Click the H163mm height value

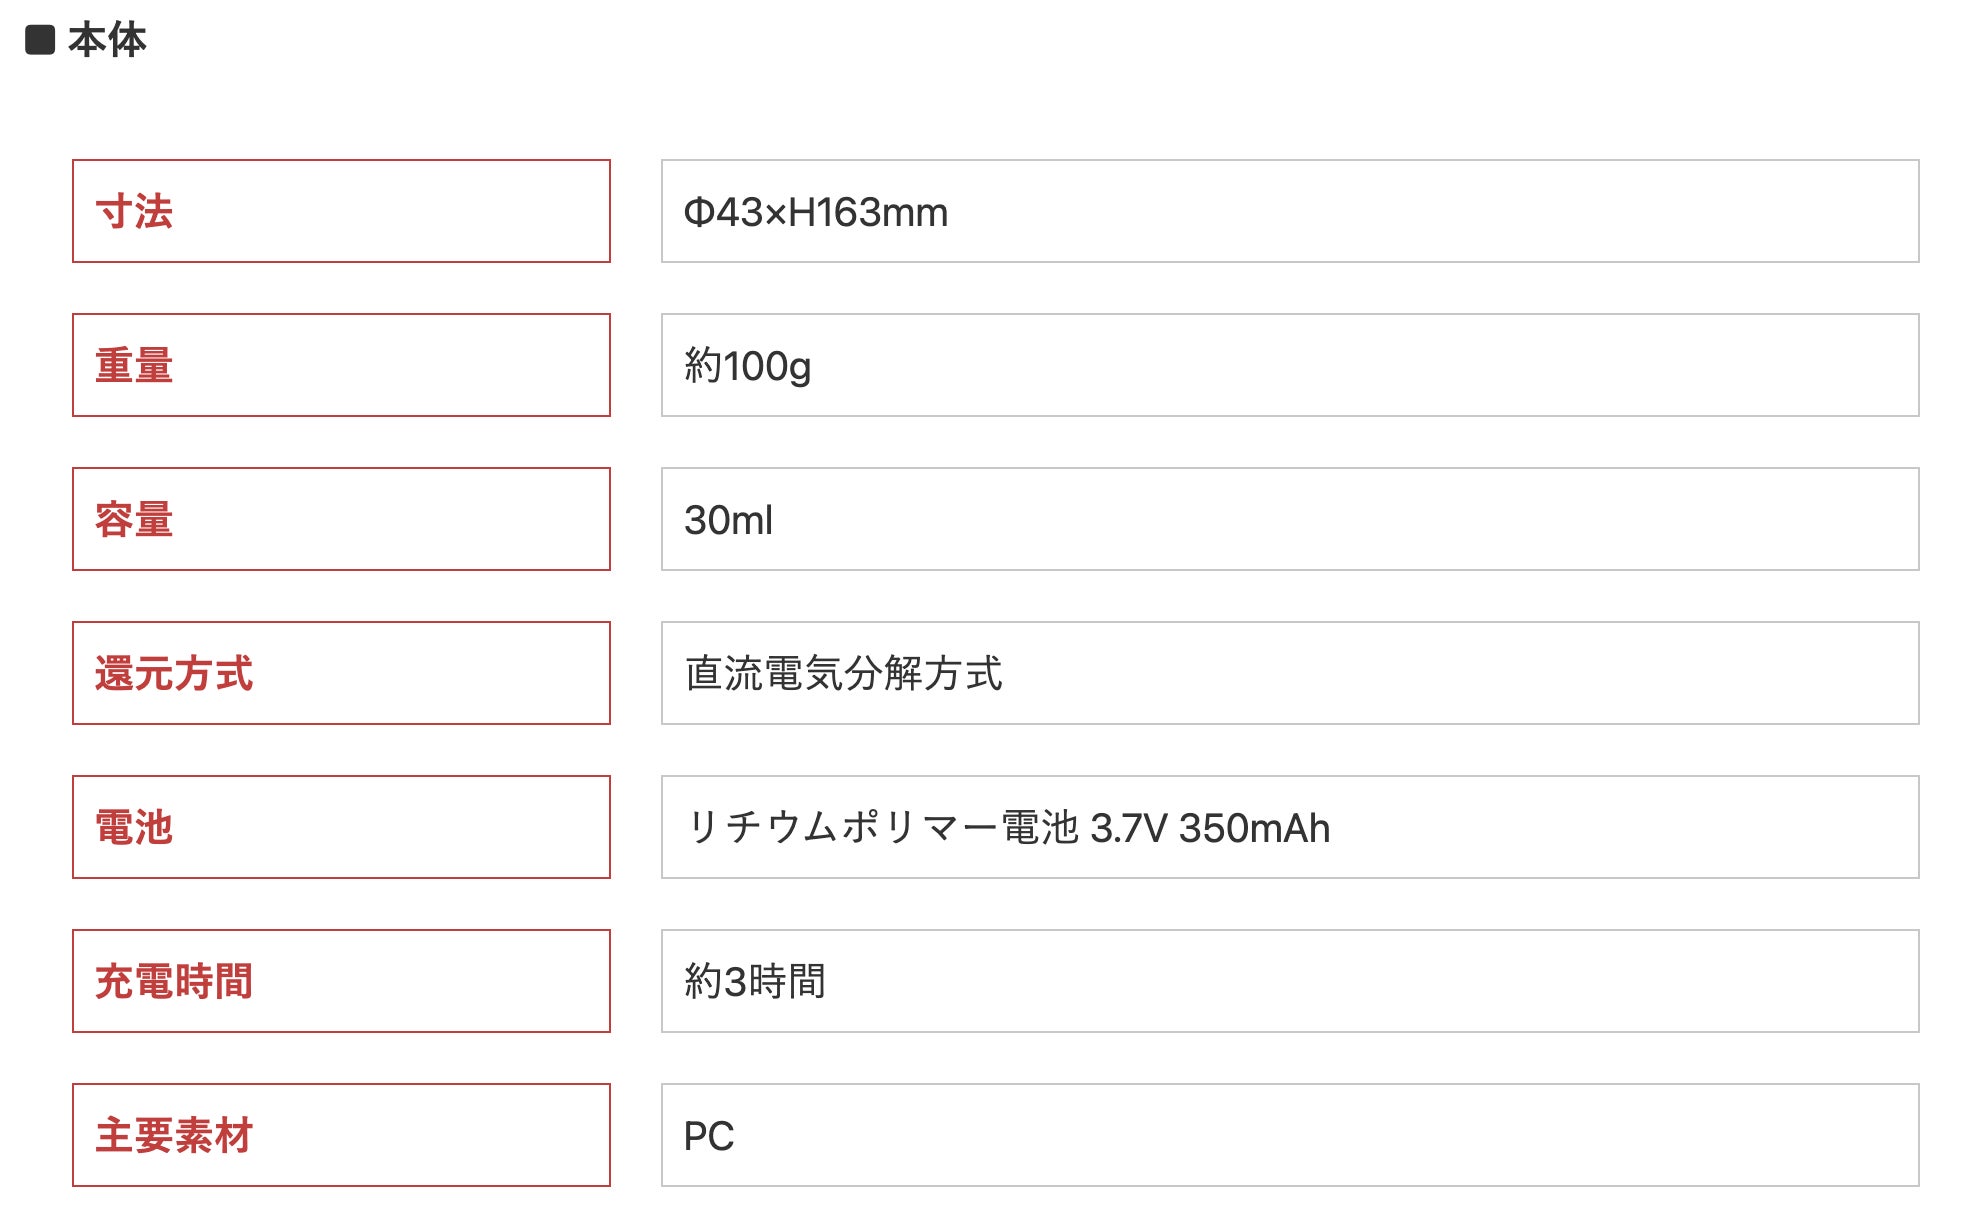click(868, 212)
